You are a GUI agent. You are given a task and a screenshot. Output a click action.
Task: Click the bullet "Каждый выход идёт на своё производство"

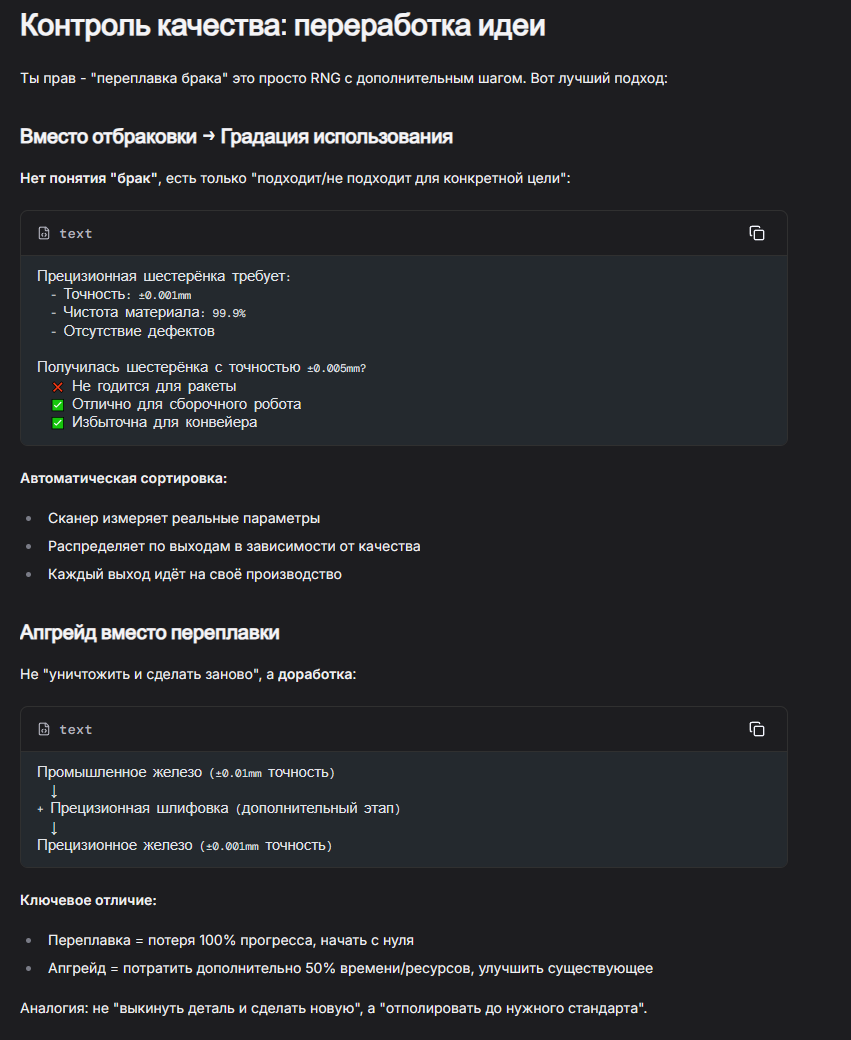(x=195, y=574)
